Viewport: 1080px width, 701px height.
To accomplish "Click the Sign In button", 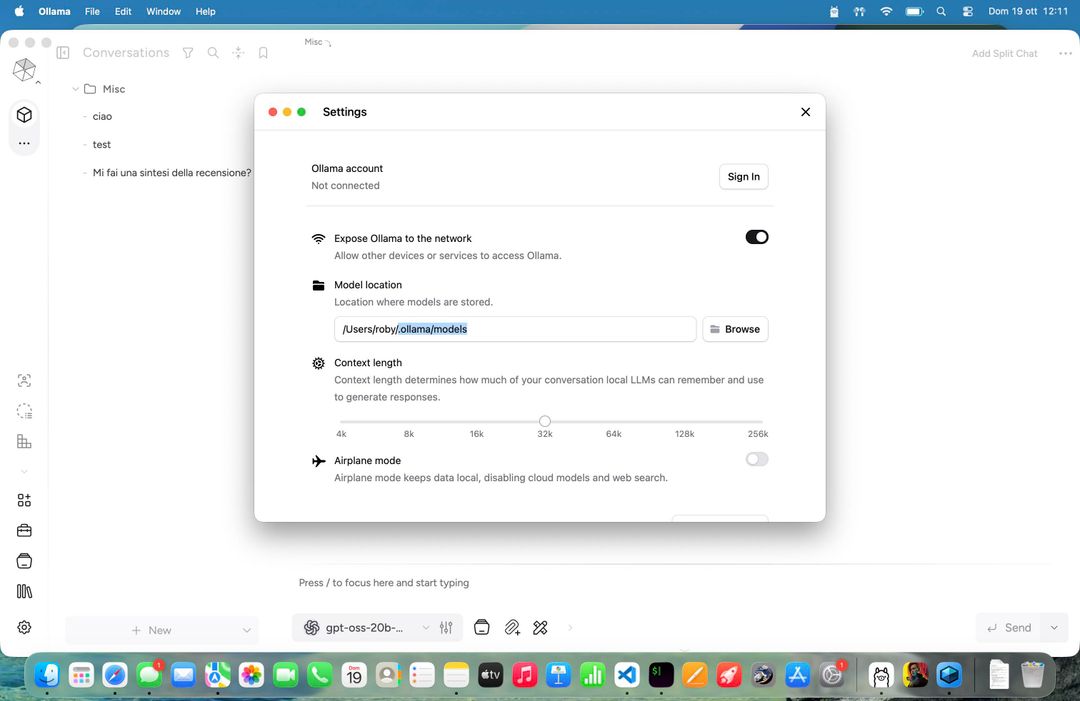I will 743,177.
